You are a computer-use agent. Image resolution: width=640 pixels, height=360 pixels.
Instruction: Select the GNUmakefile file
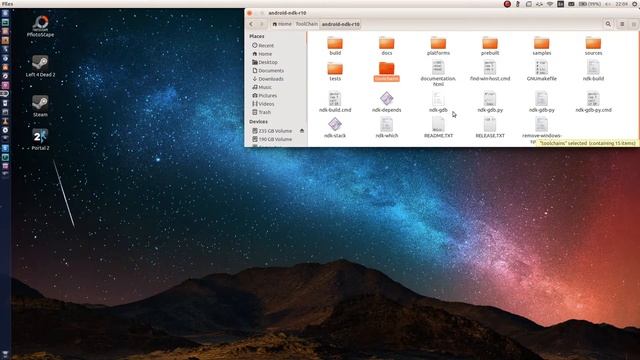[541, 71]
